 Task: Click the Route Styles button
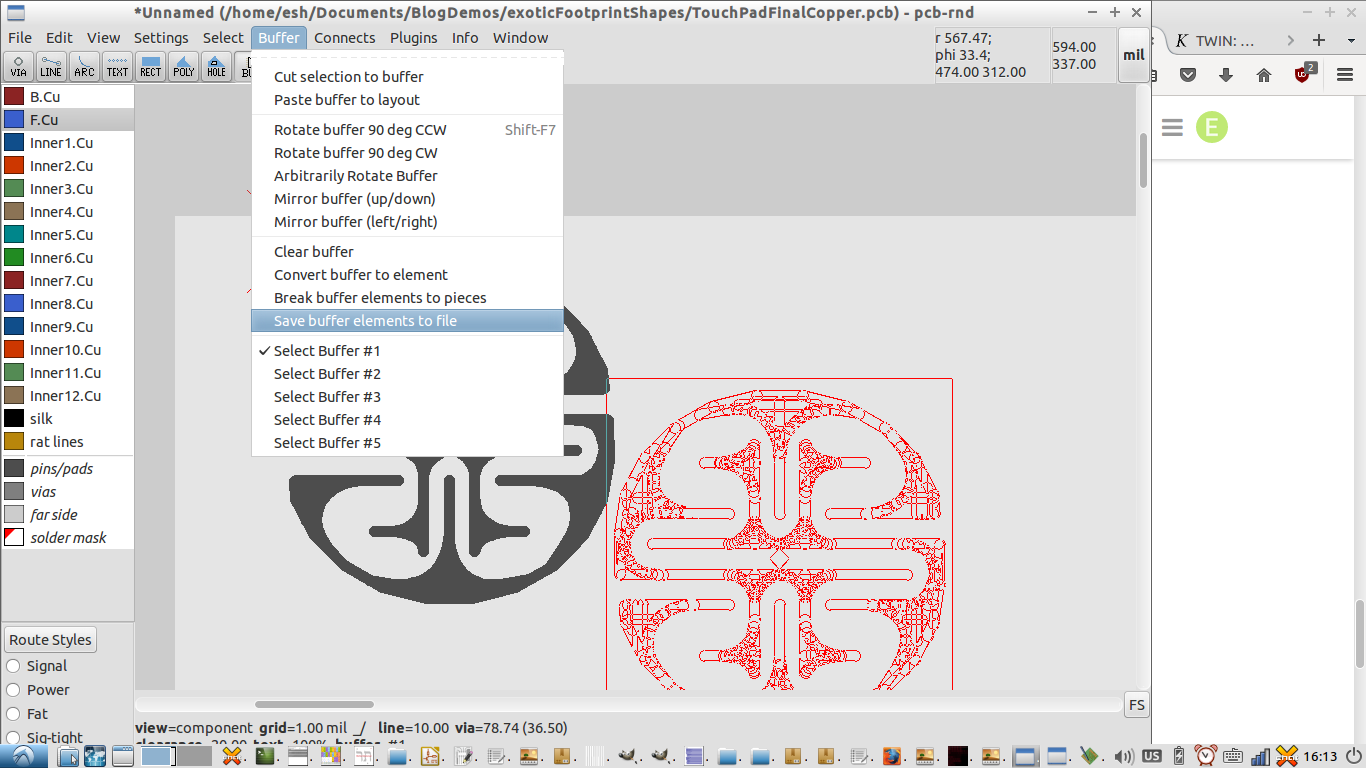click(50, 639)
